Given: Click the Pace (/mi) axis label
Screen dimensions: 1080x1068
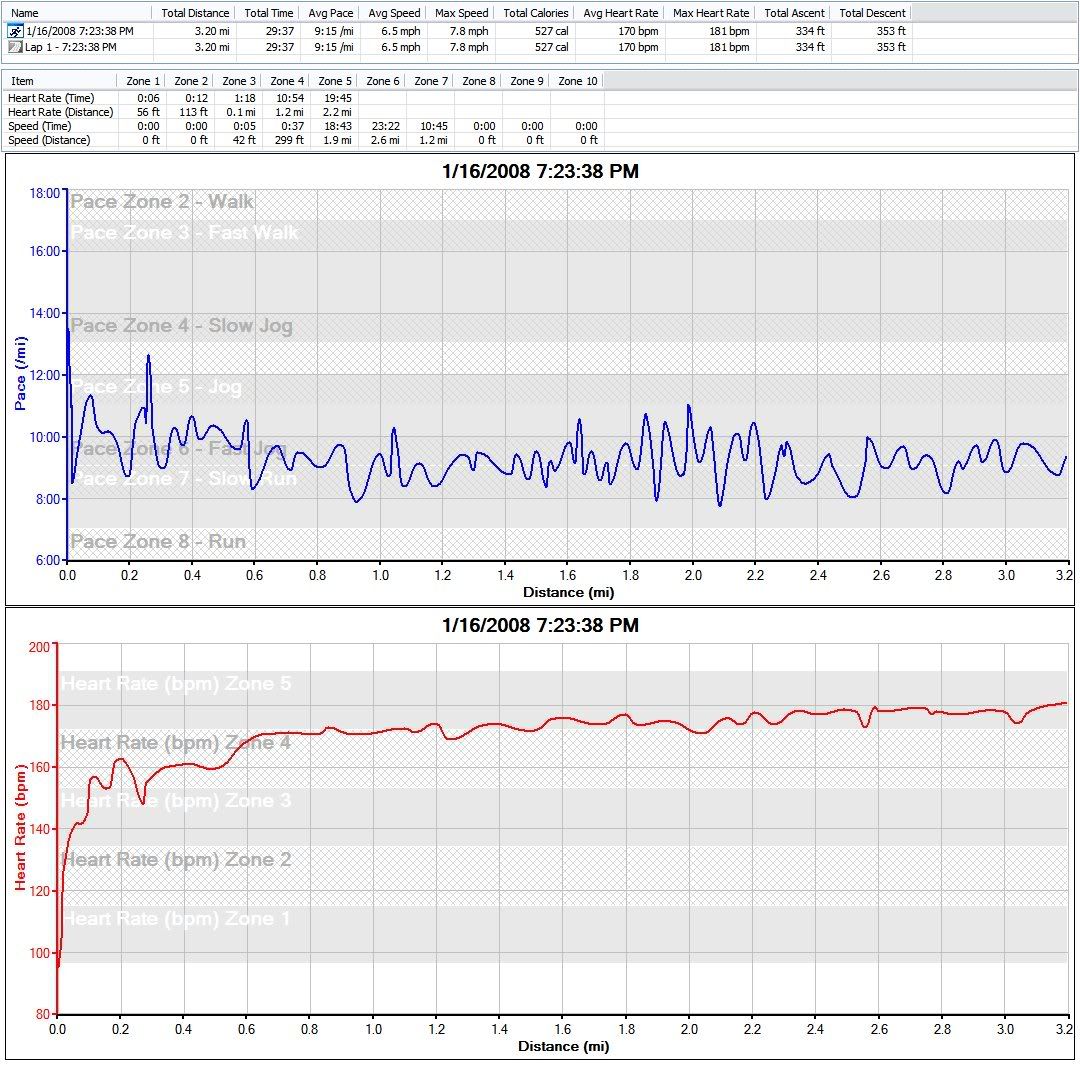Looking at the screenshot, I should [20, 374].
